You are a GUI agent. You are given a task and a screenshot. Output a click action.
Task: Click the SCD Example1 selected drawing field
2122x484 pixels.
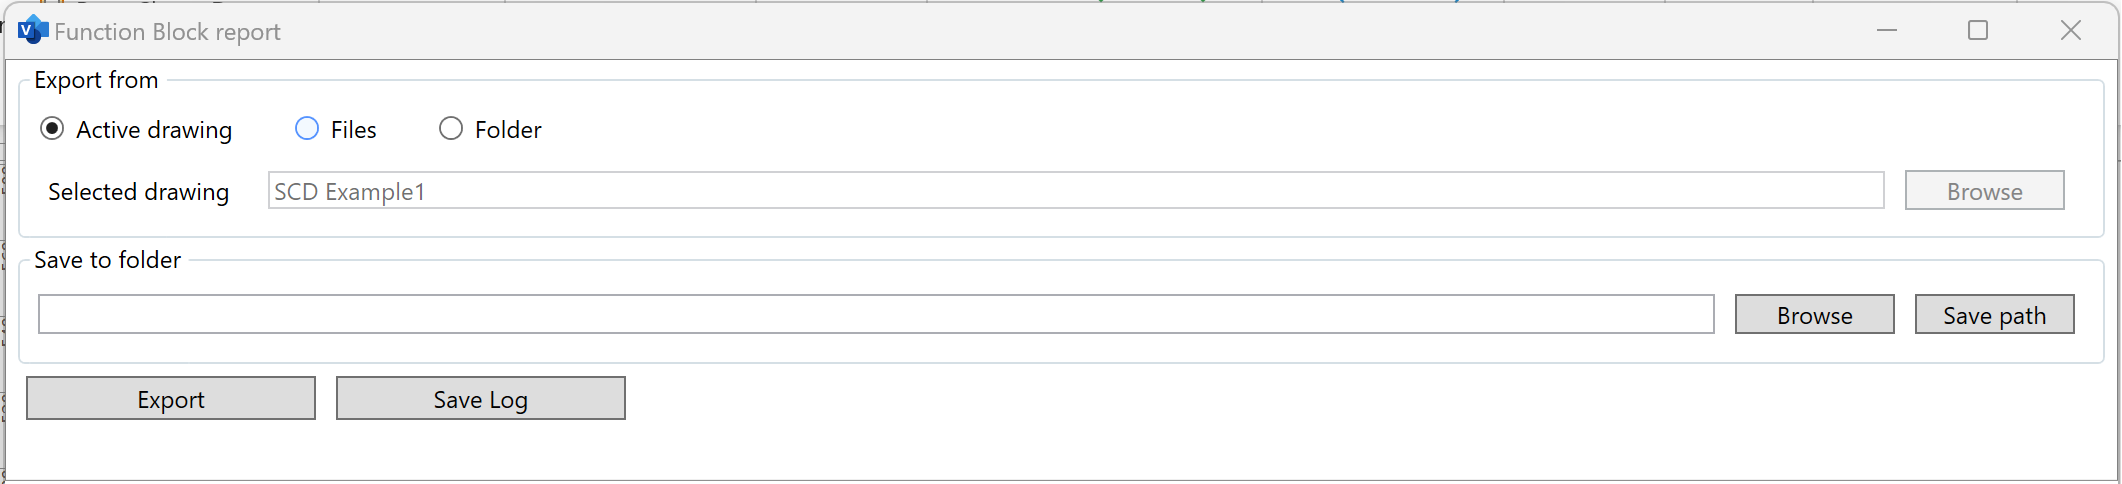click(1076, 191)
